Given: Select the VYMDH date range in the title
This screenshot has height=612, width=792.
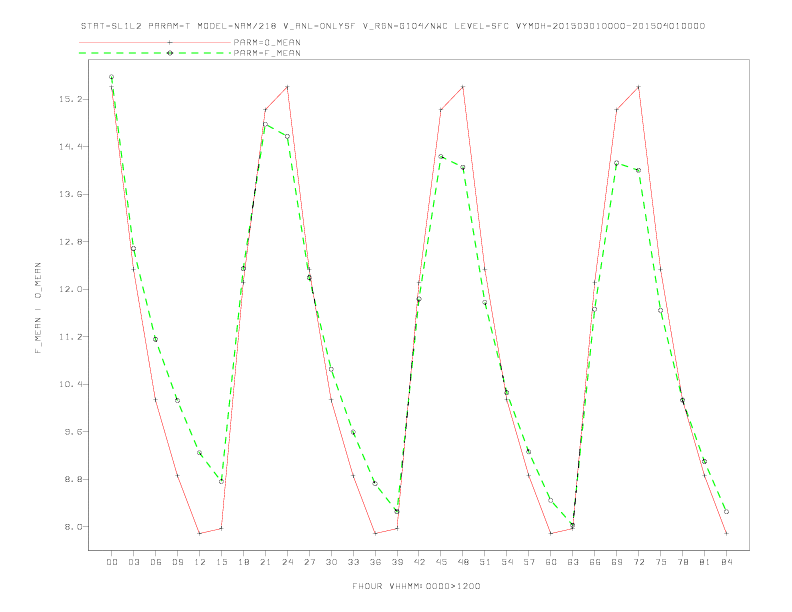Looking at the screenshot, I should pos(610,26).
